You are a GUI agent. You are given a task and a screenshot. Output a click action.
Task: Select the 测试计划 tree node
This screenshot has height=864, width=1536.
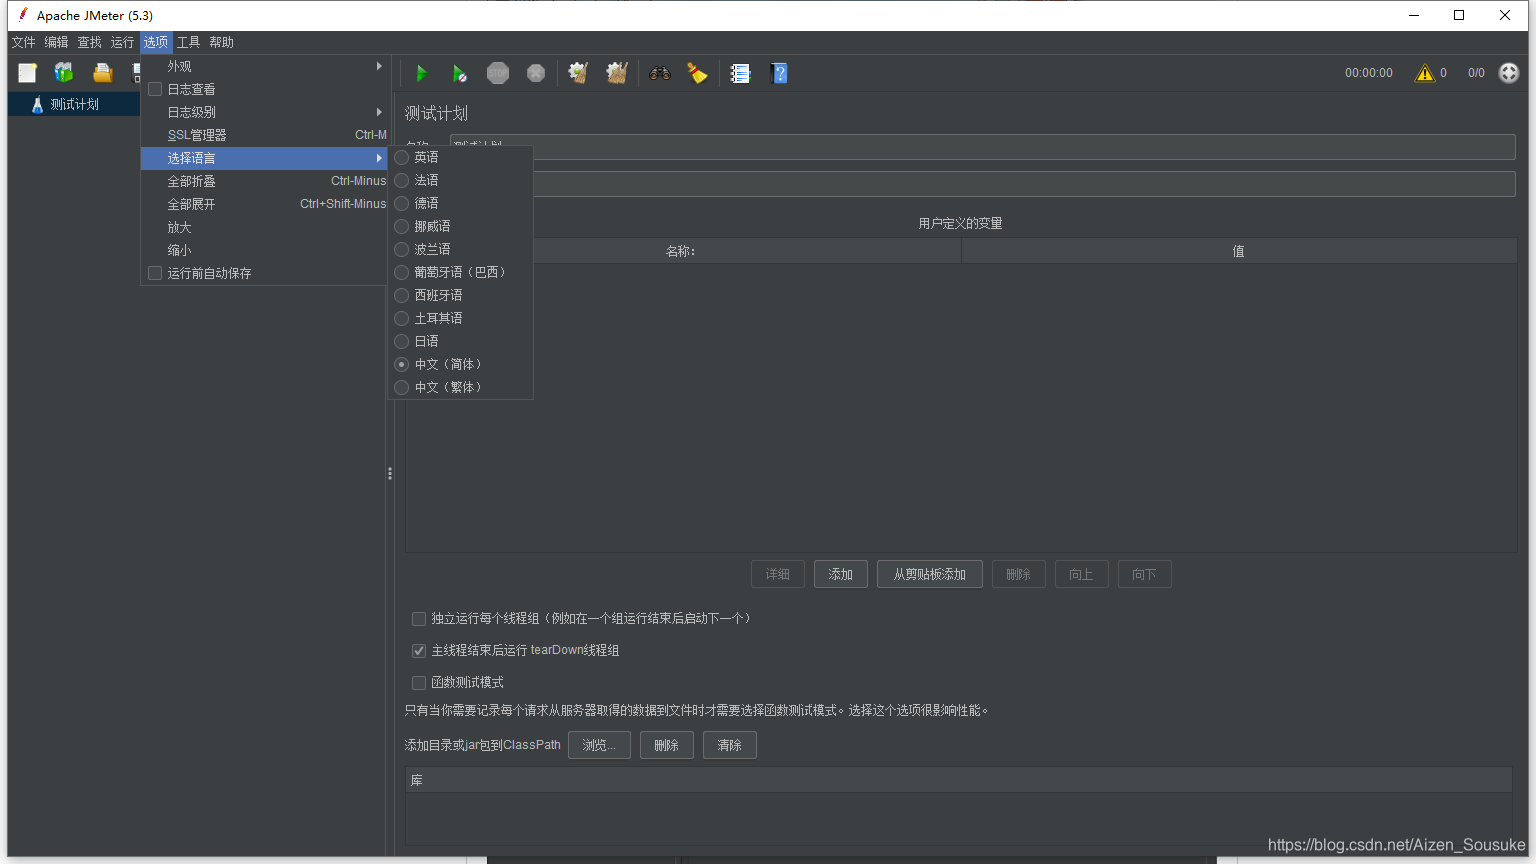click(x=74, y=104)
